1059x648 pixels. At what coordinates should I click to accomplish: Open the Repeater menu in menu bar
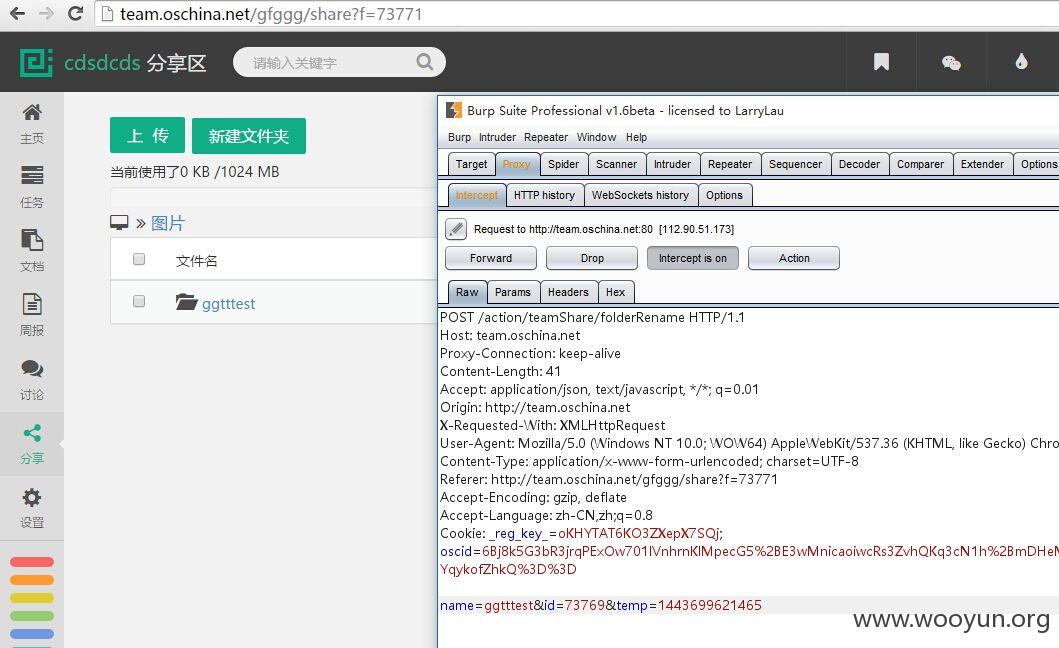[x=546, y=137]
